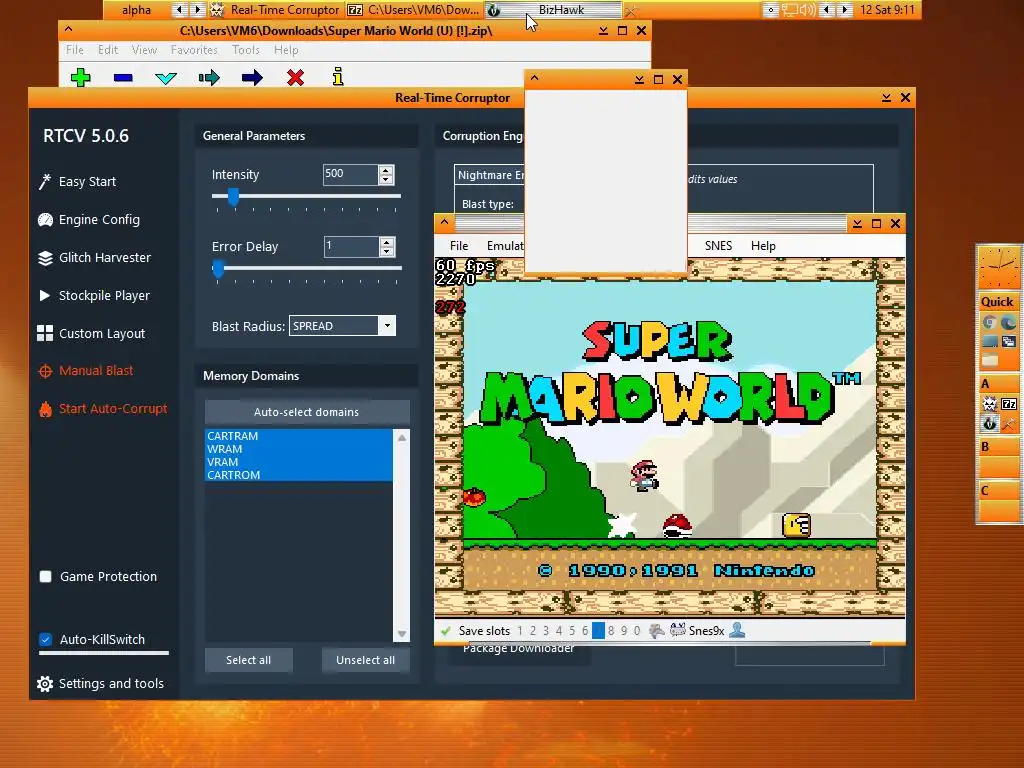1024x768 pixels.
Task: Open Help menu in 7-Zip window
Action: click(286, 50)
